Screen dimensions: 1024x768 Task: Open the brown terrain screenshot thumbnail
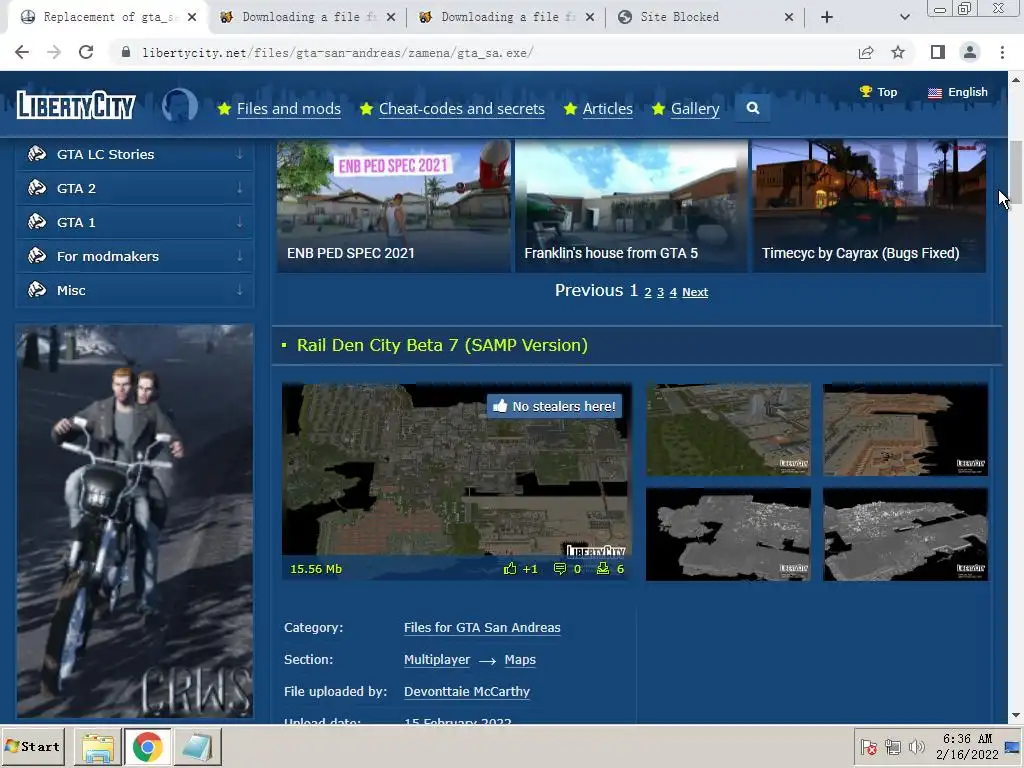[905, 430]
